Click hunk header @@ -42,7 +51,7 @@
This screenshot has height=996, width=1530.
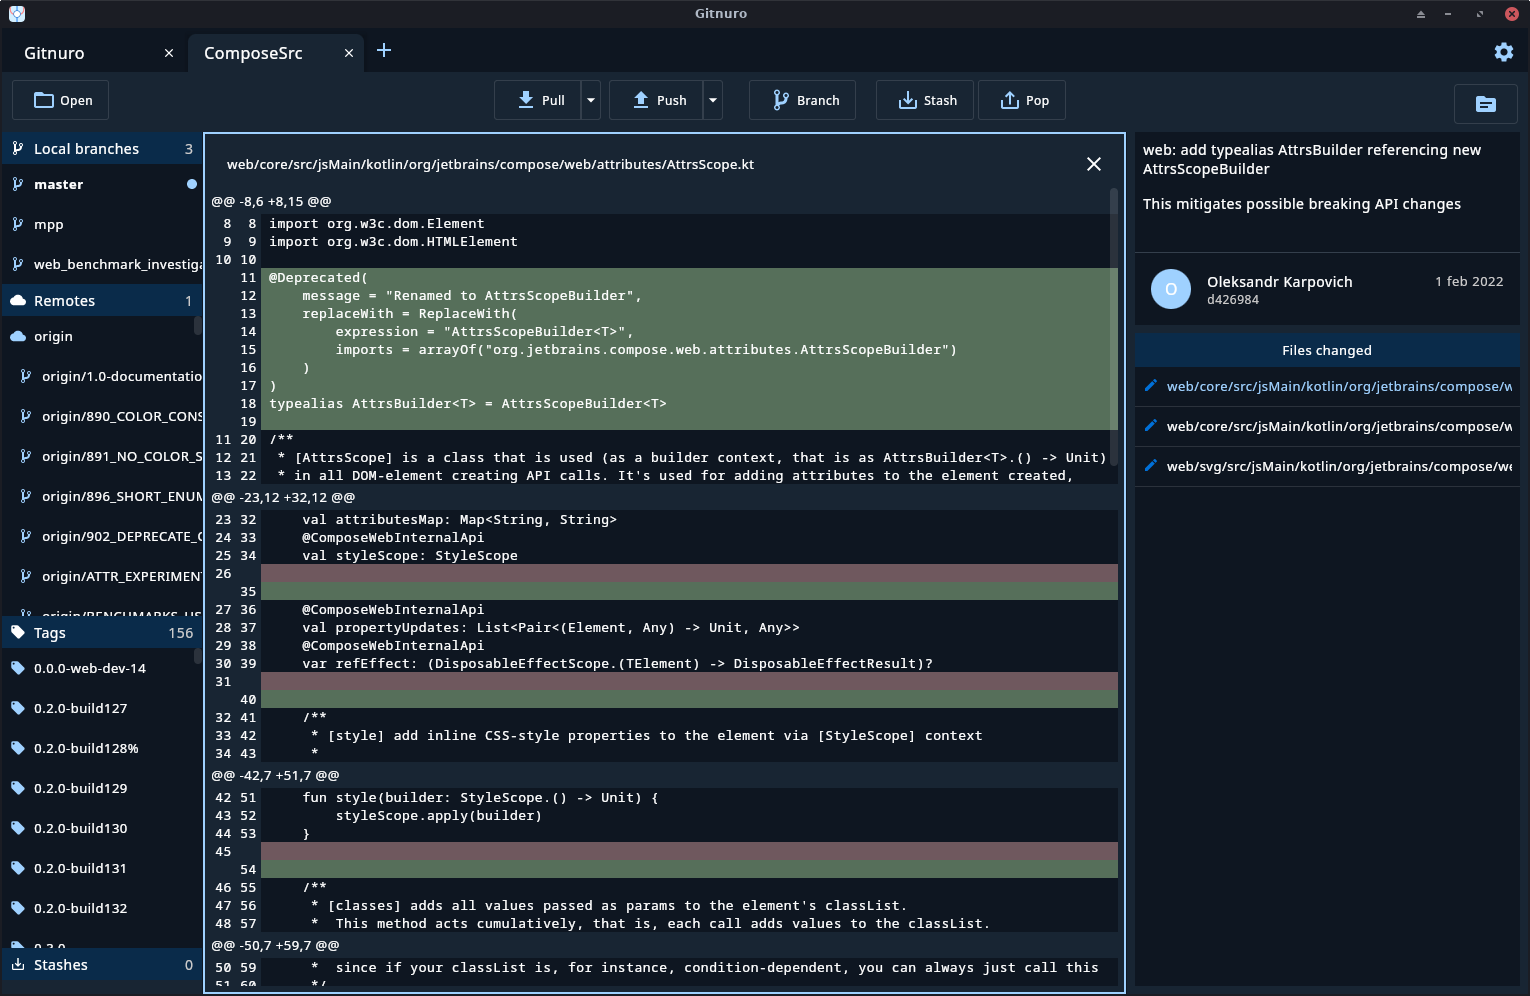pyautogui.click(x=275, y=775)
